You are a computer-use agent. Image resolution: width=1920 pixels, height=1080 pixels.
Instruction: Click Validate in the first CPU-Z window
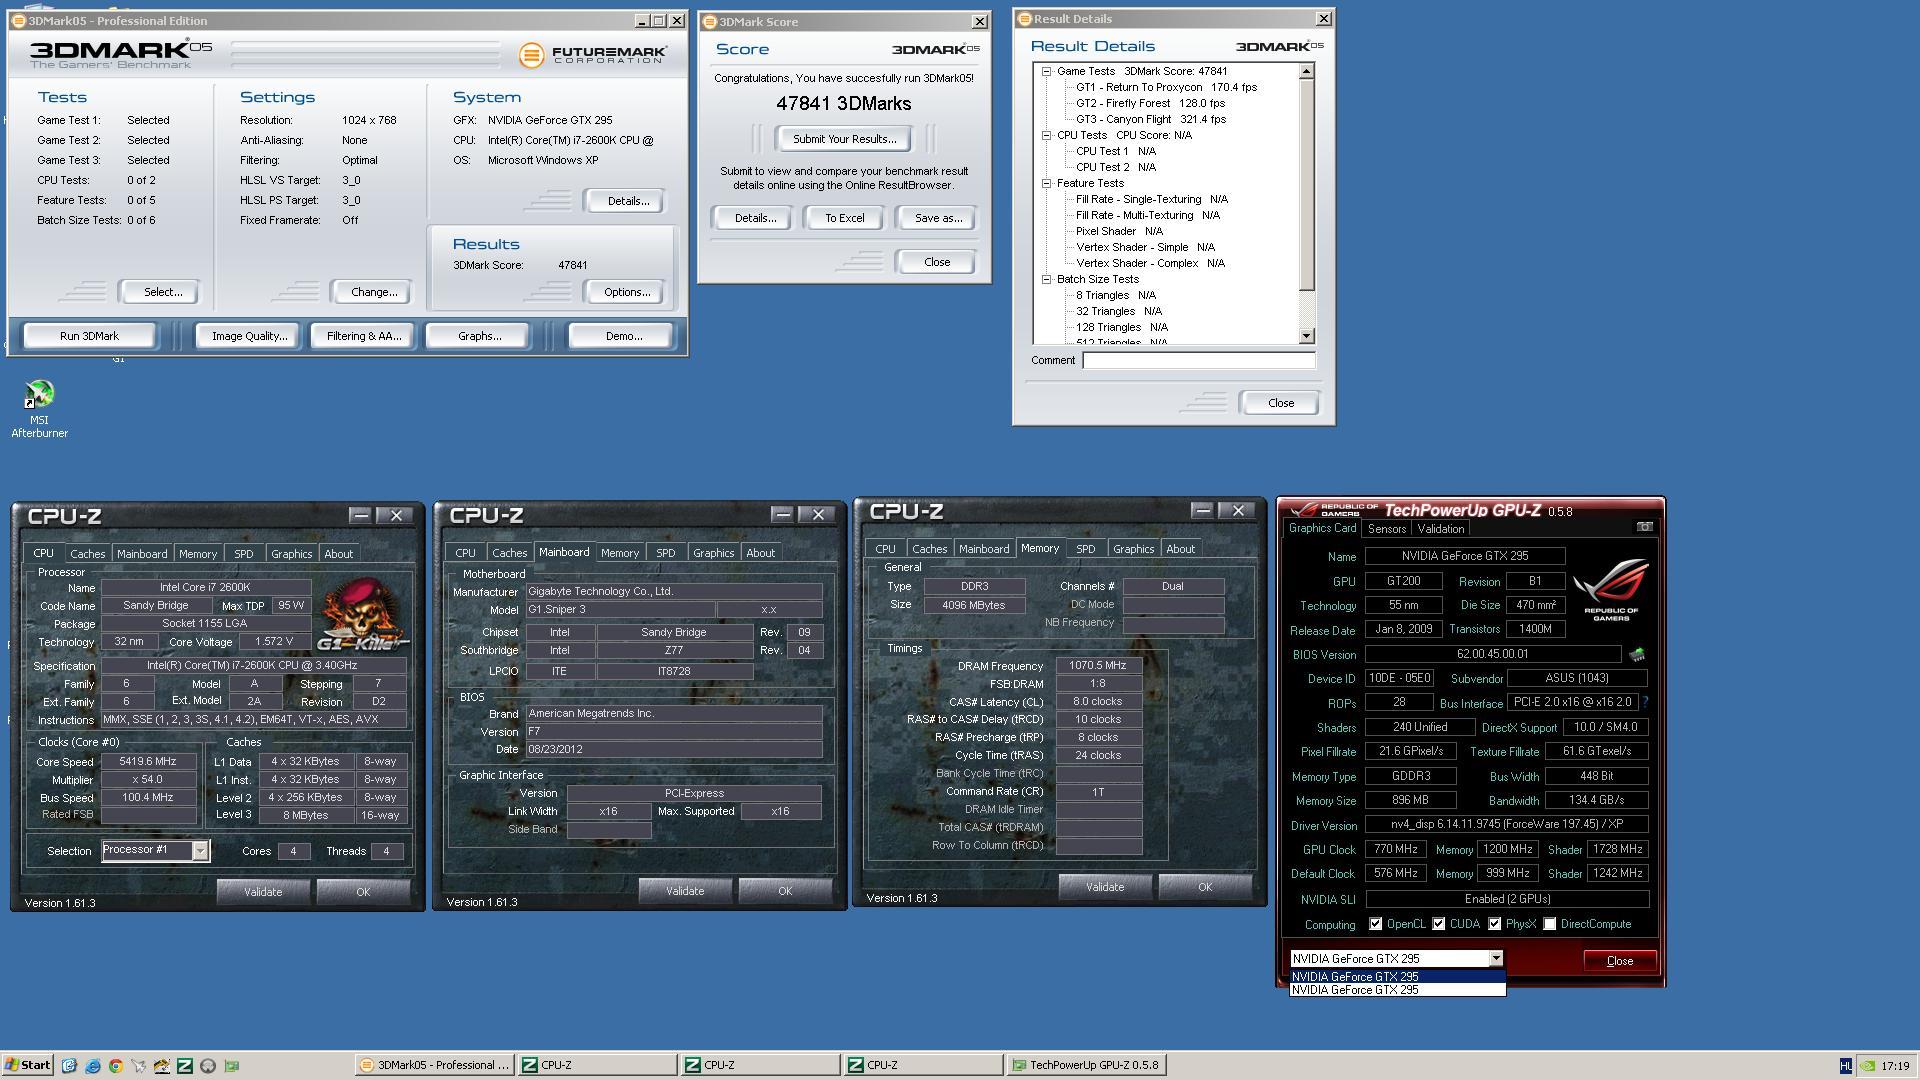(263, 892)
